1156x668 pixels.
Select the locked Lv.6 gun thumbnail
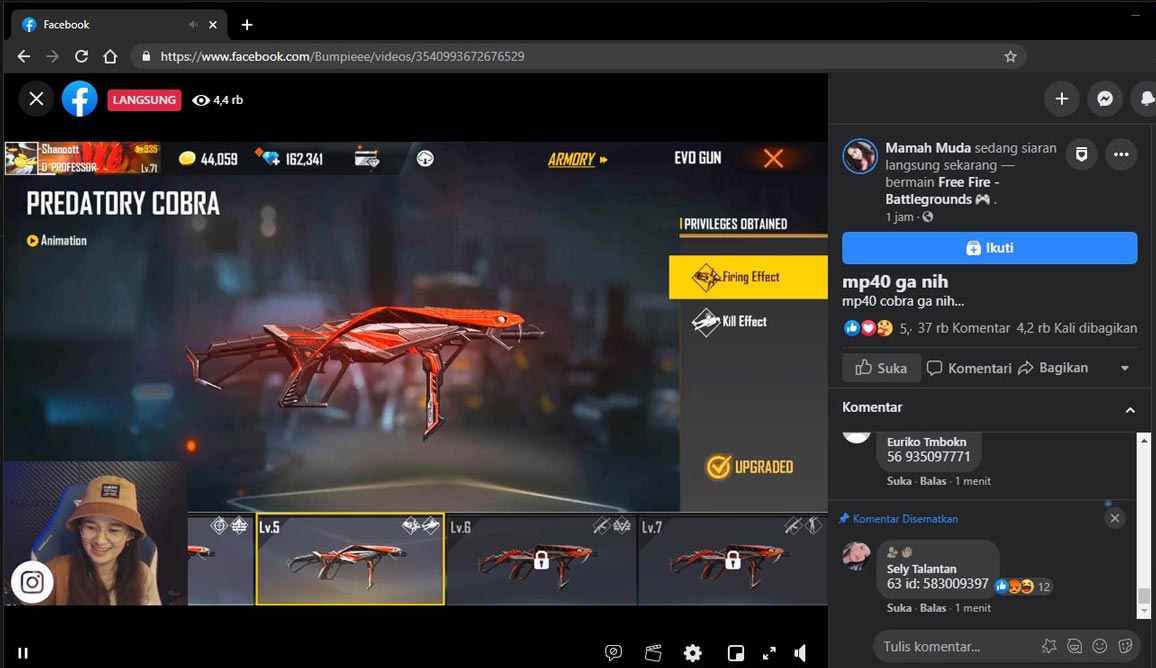(541, 560)
